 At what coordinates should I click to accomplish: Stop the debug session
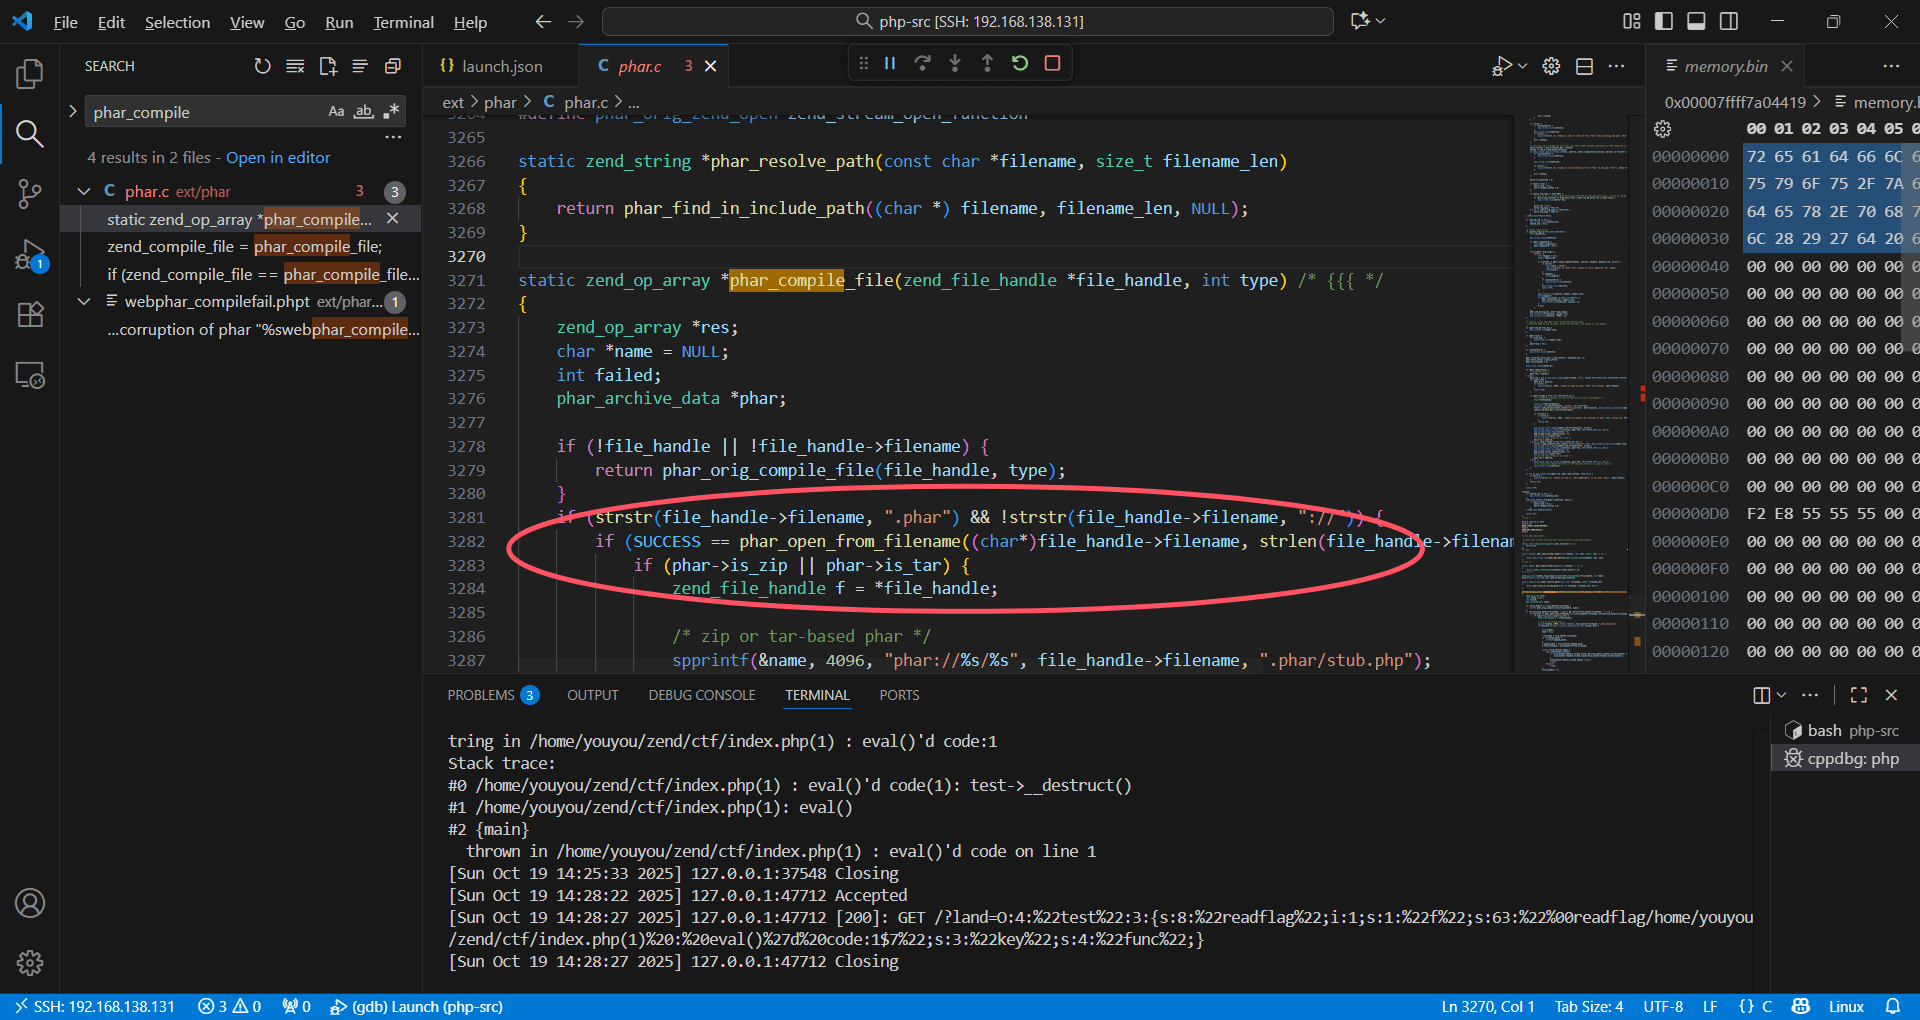pos(1052,64)
